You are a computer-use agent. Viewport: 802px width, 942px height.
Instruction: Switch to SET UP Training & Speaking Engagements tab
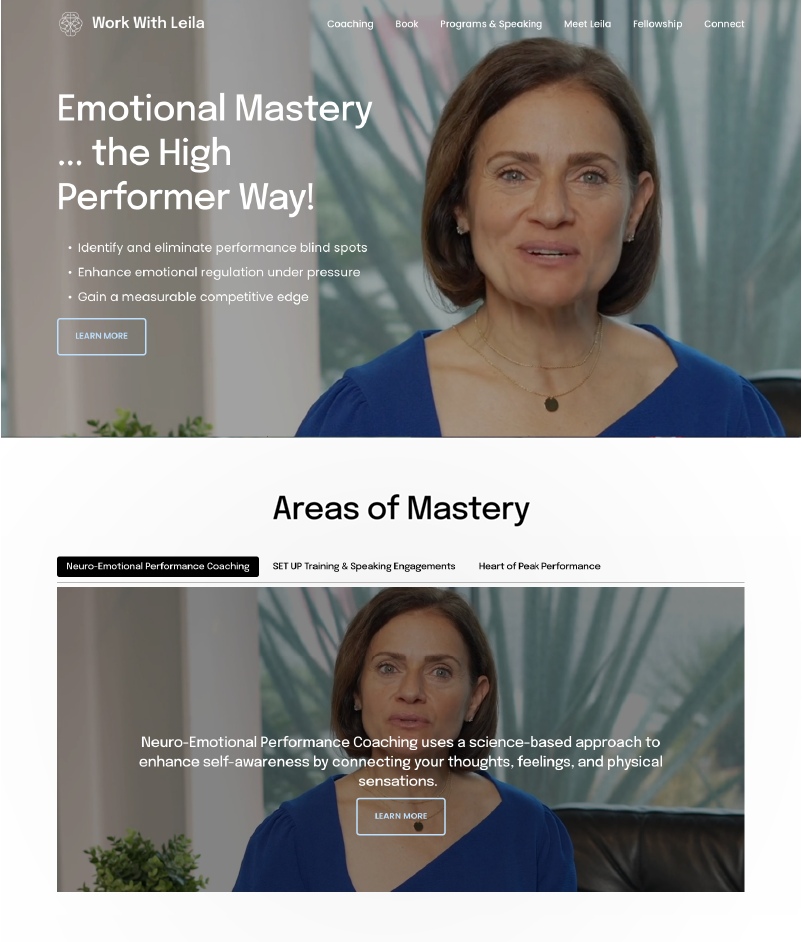coord(363,566)
